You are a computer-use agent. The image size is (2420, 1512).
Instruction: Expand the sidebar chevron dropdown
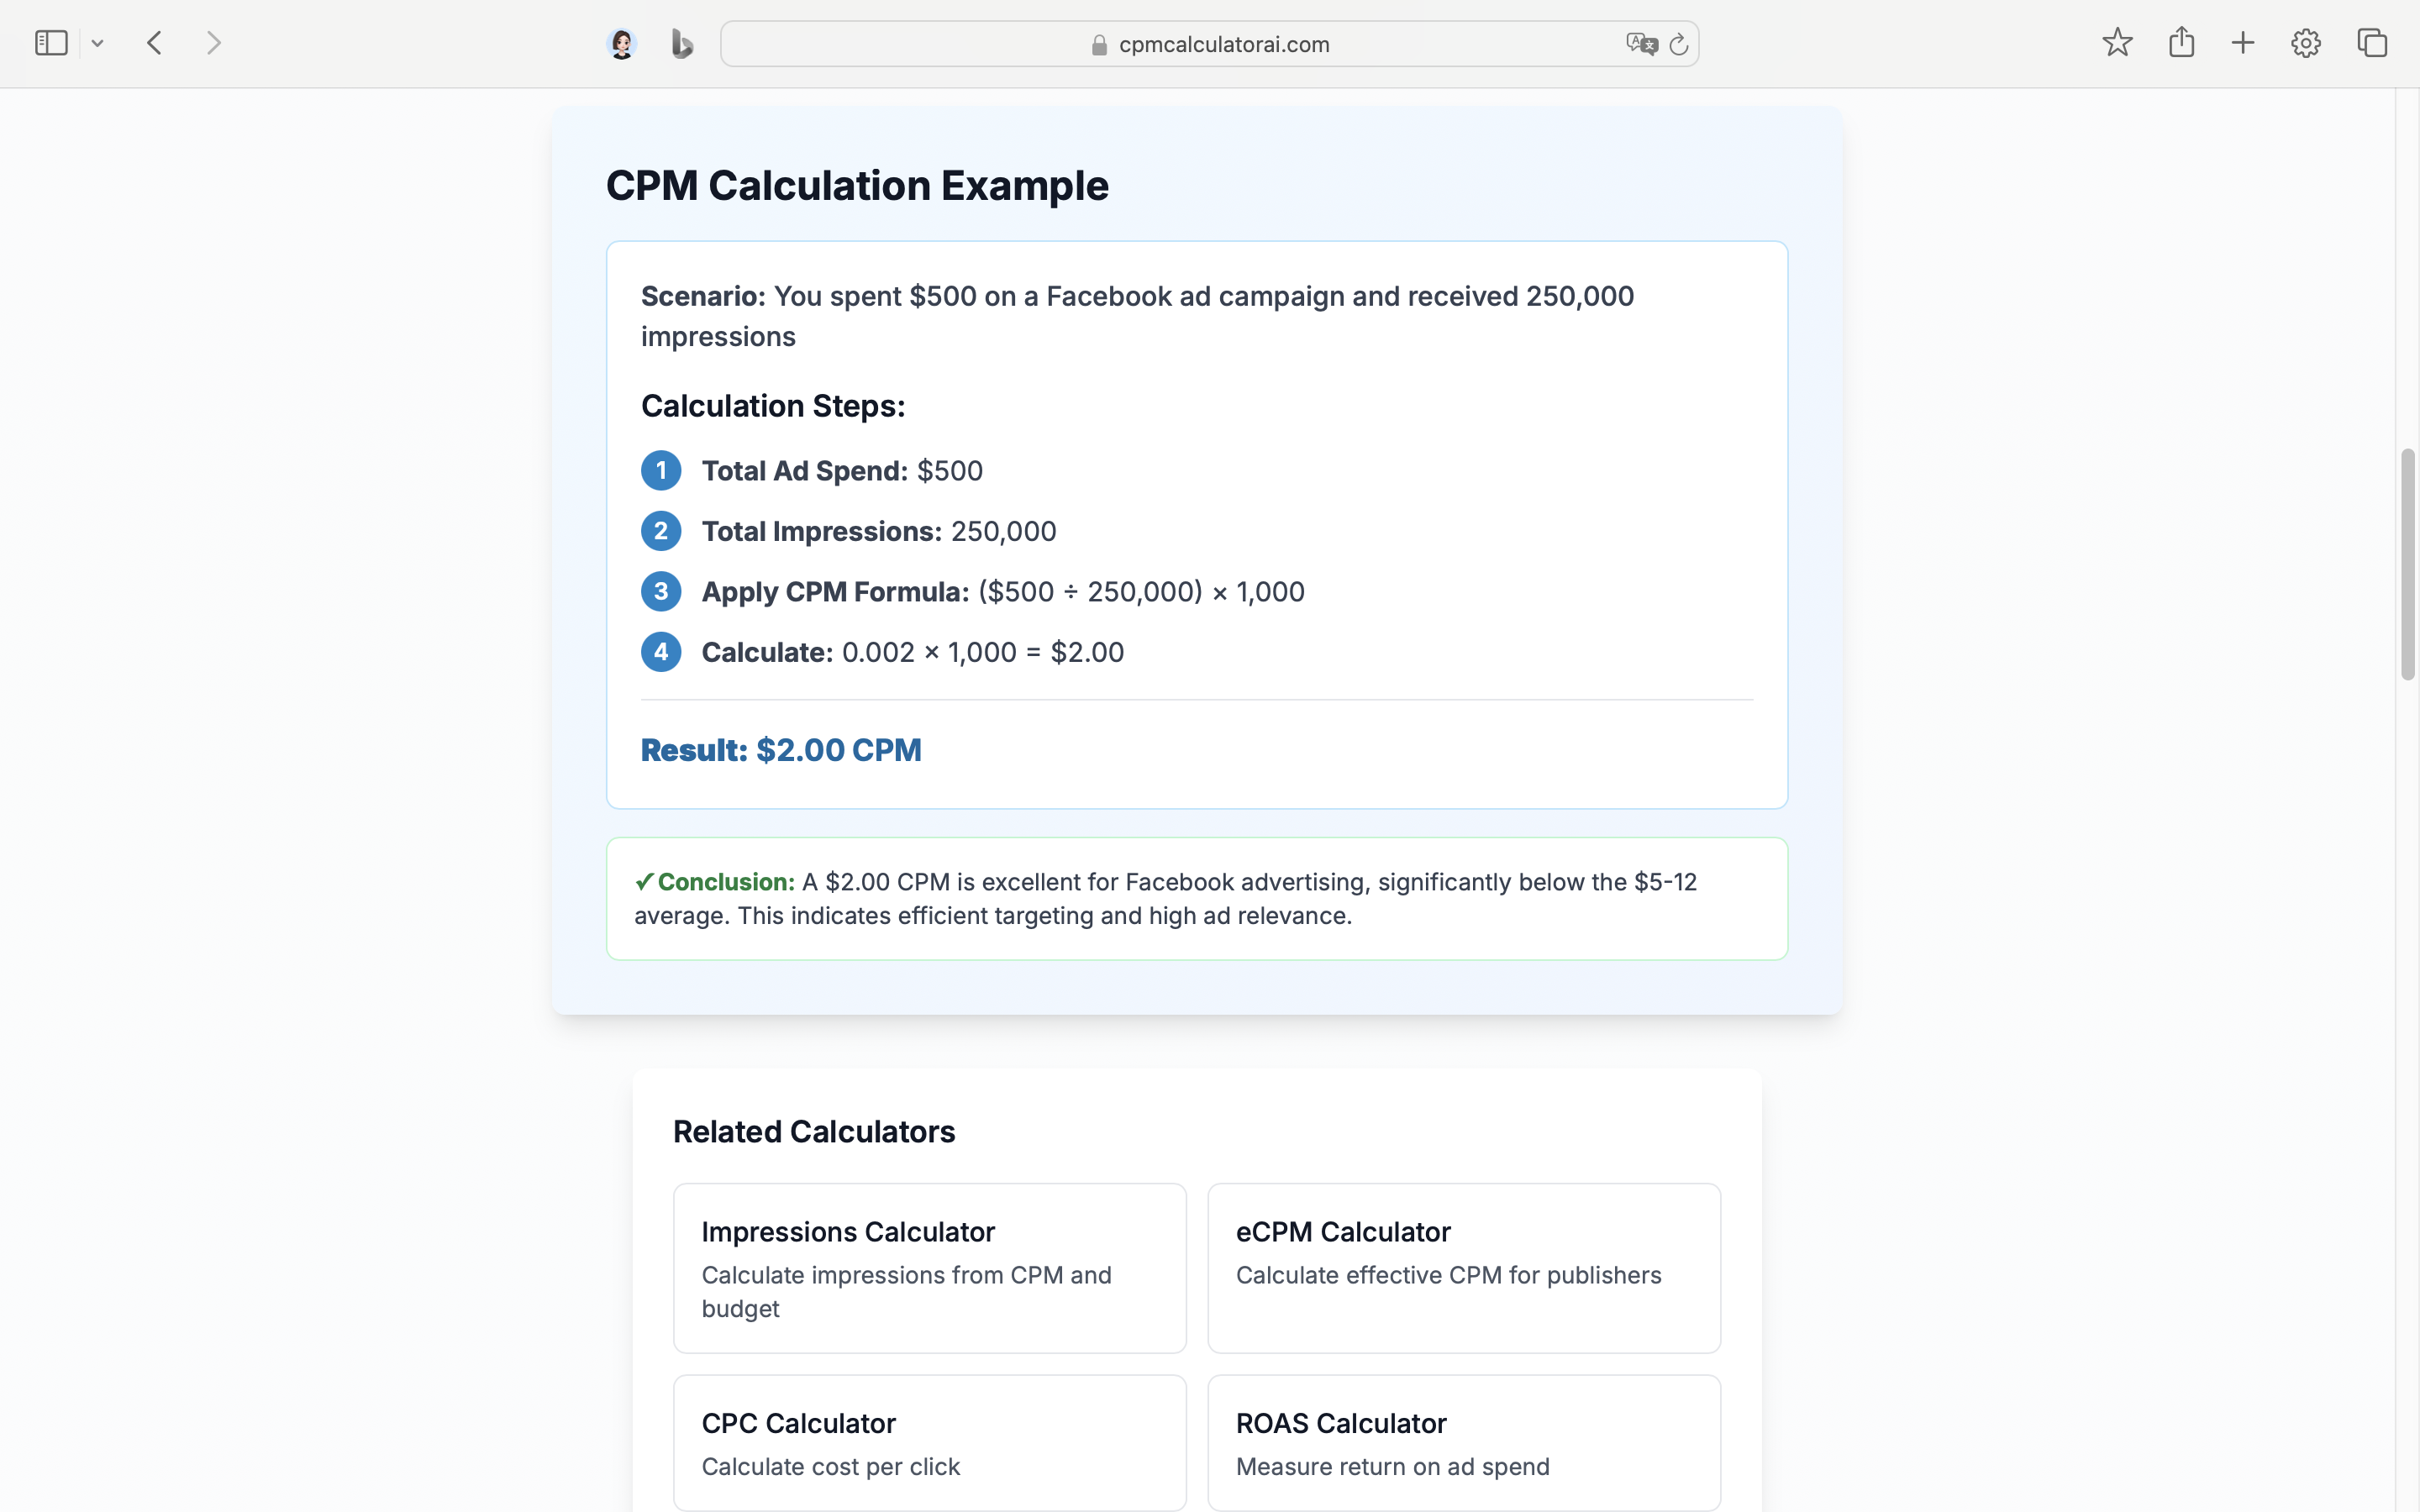tap(98, 42)
